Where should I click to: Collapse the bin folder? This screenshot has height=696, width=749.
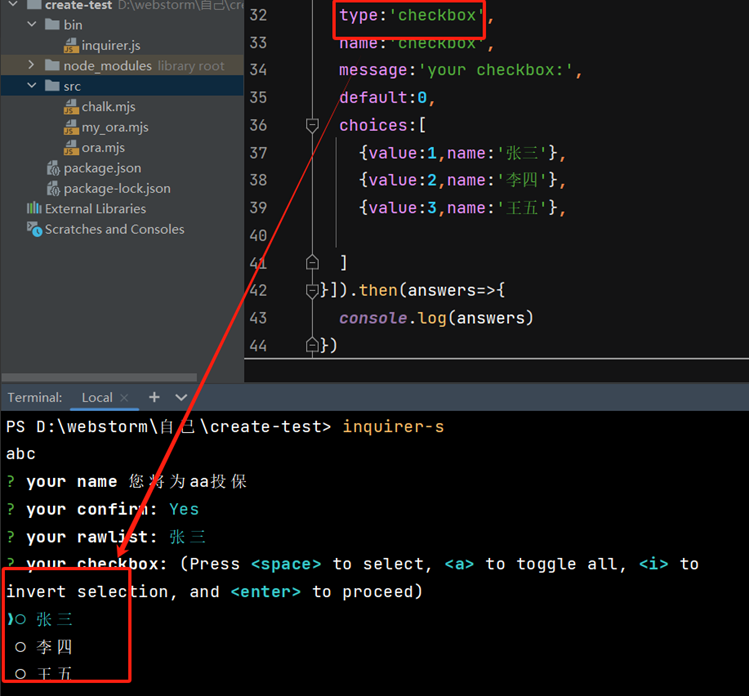point(32,24)
